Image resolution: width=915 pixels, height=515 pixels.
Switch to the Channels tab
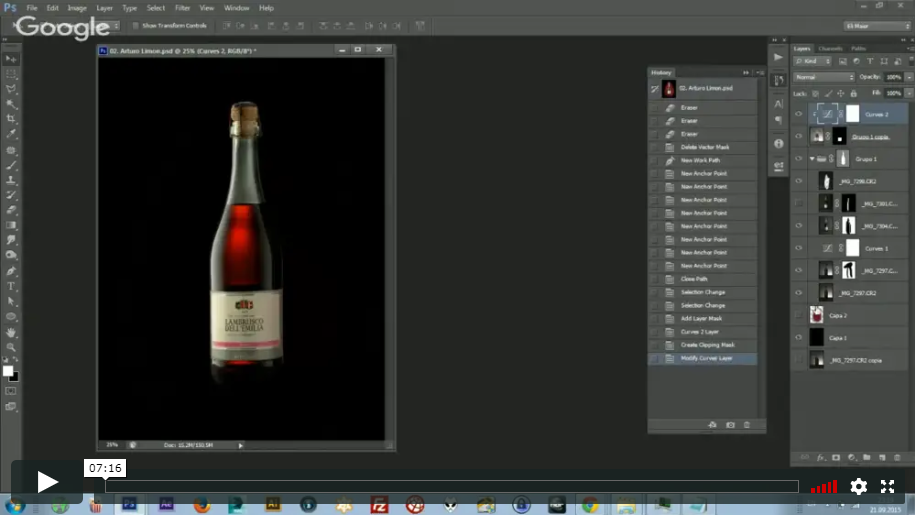(x=830, y=48)
